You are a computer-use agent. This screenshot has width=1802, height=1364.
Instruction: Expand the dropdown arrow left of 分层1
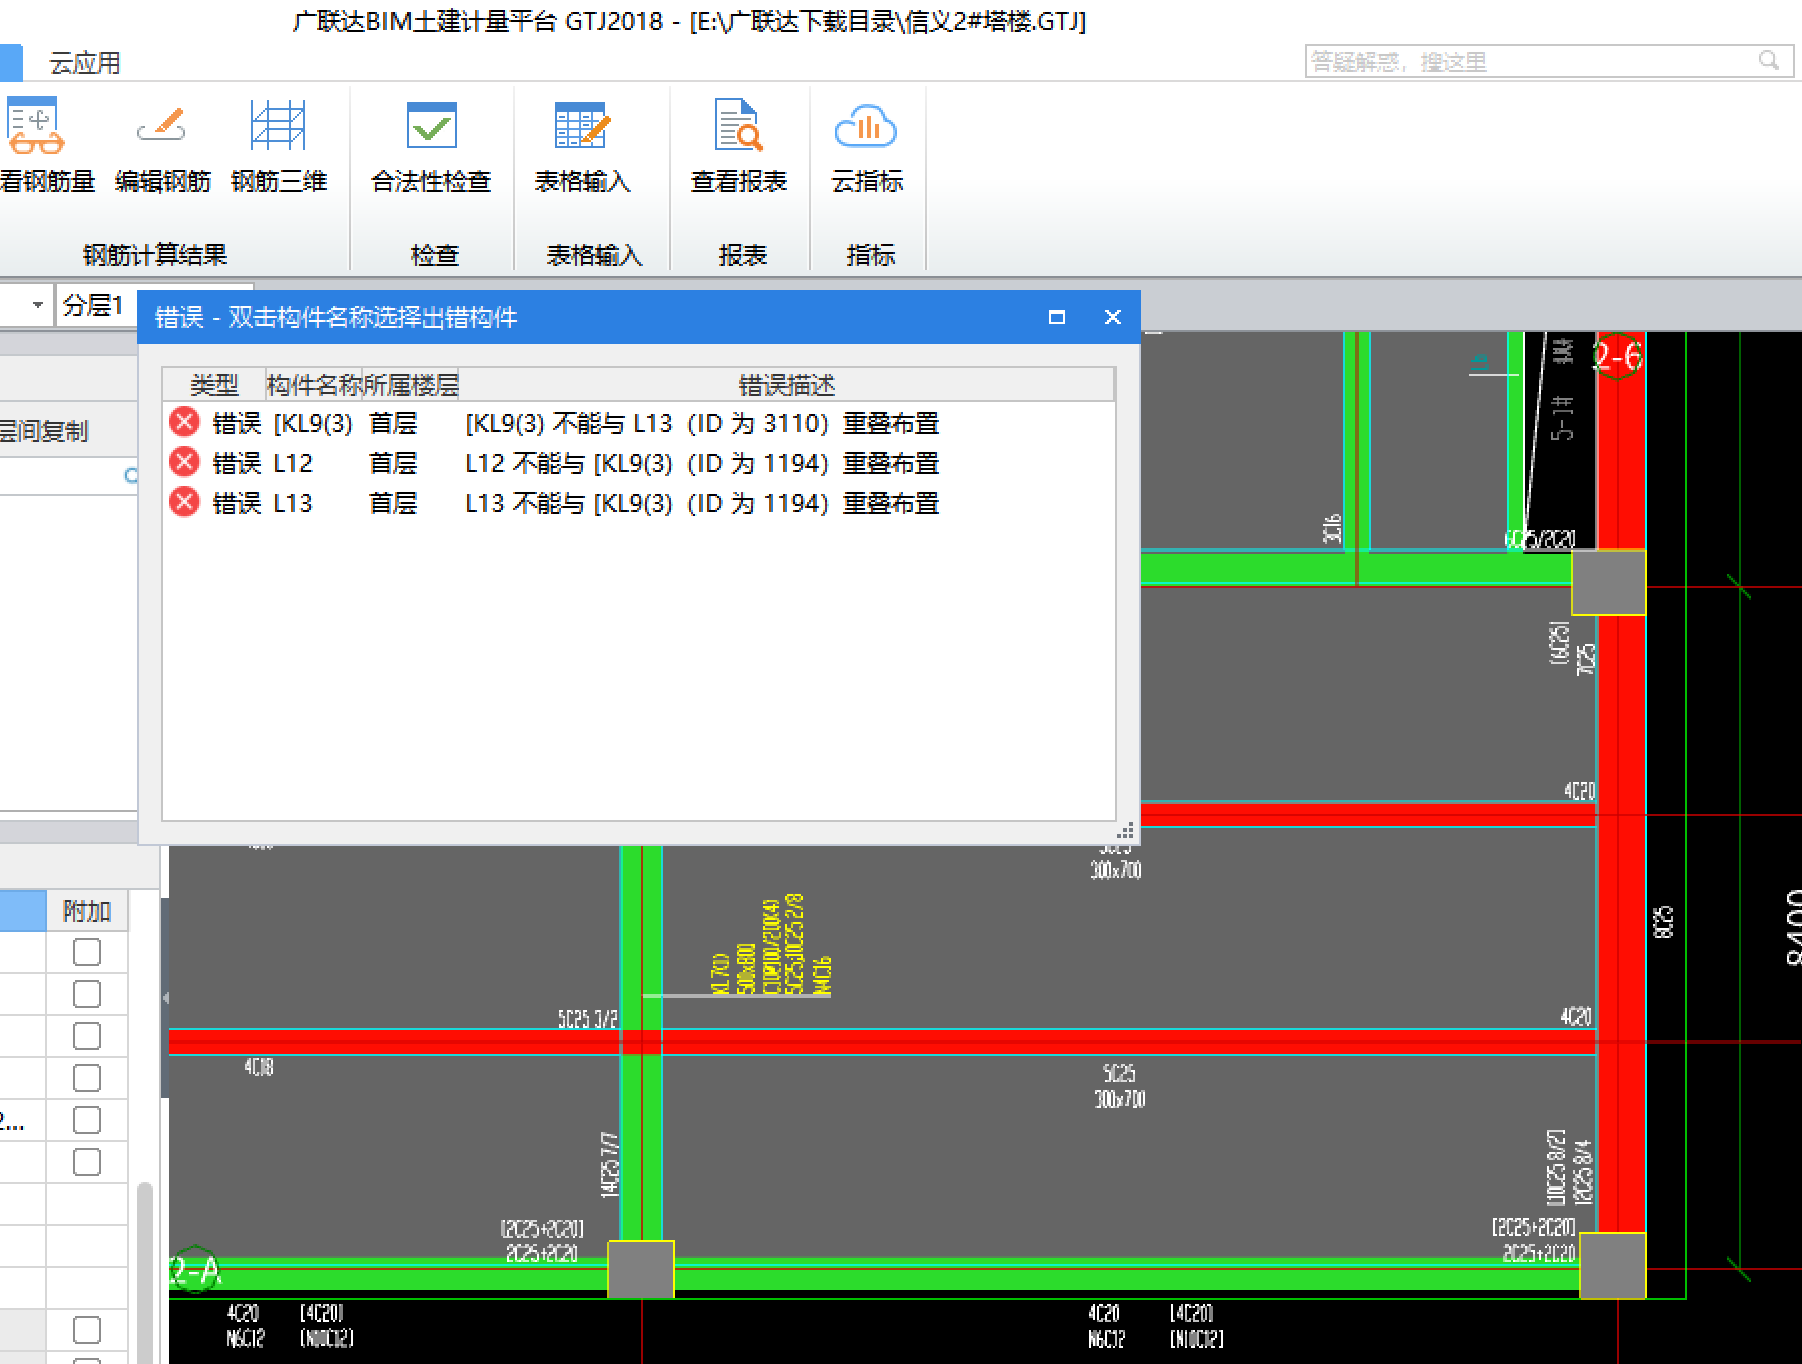(37, 304)
